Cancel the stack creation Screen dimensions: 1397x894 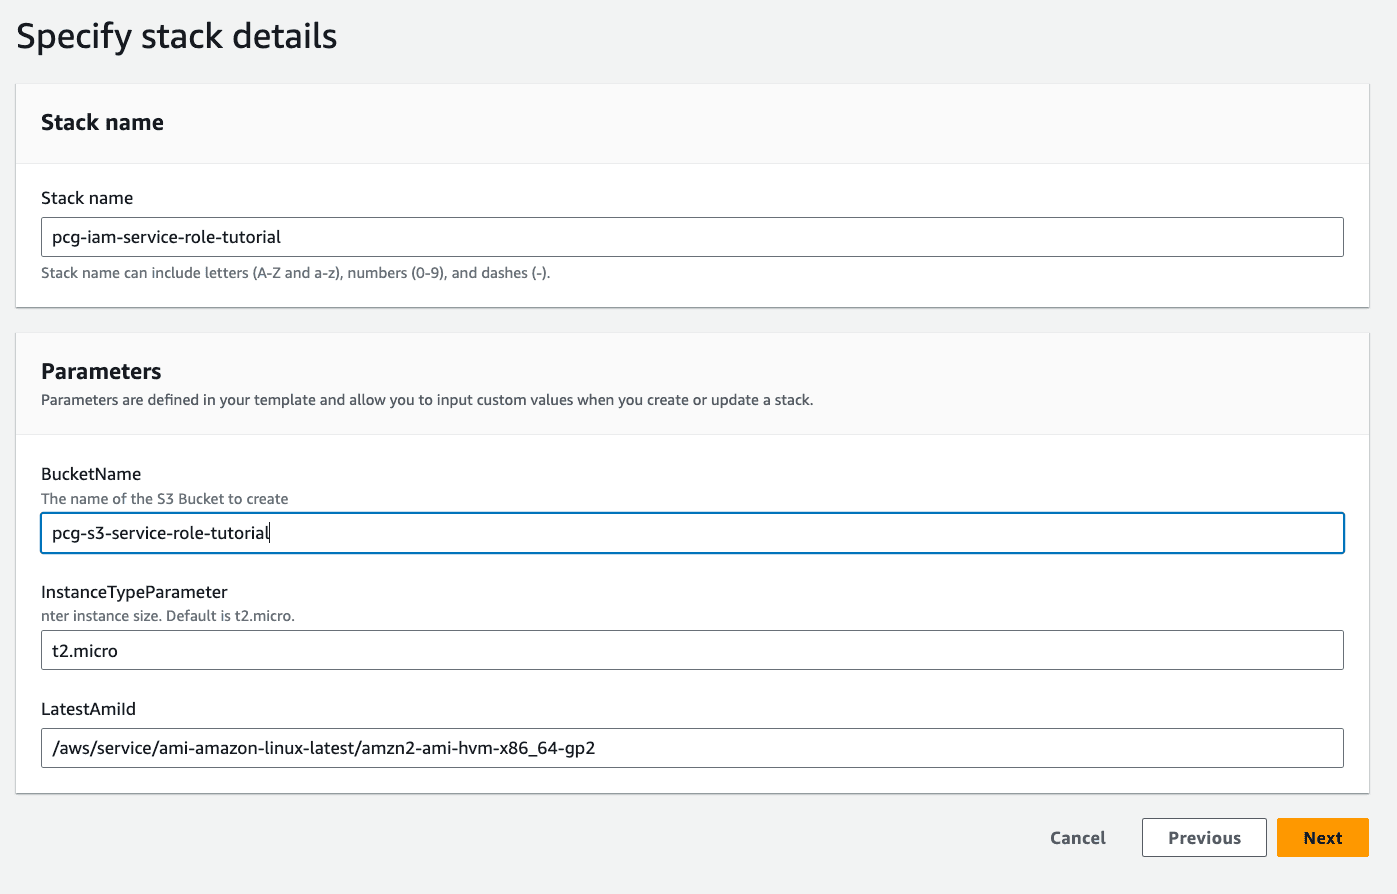(x=1077, y=838)
